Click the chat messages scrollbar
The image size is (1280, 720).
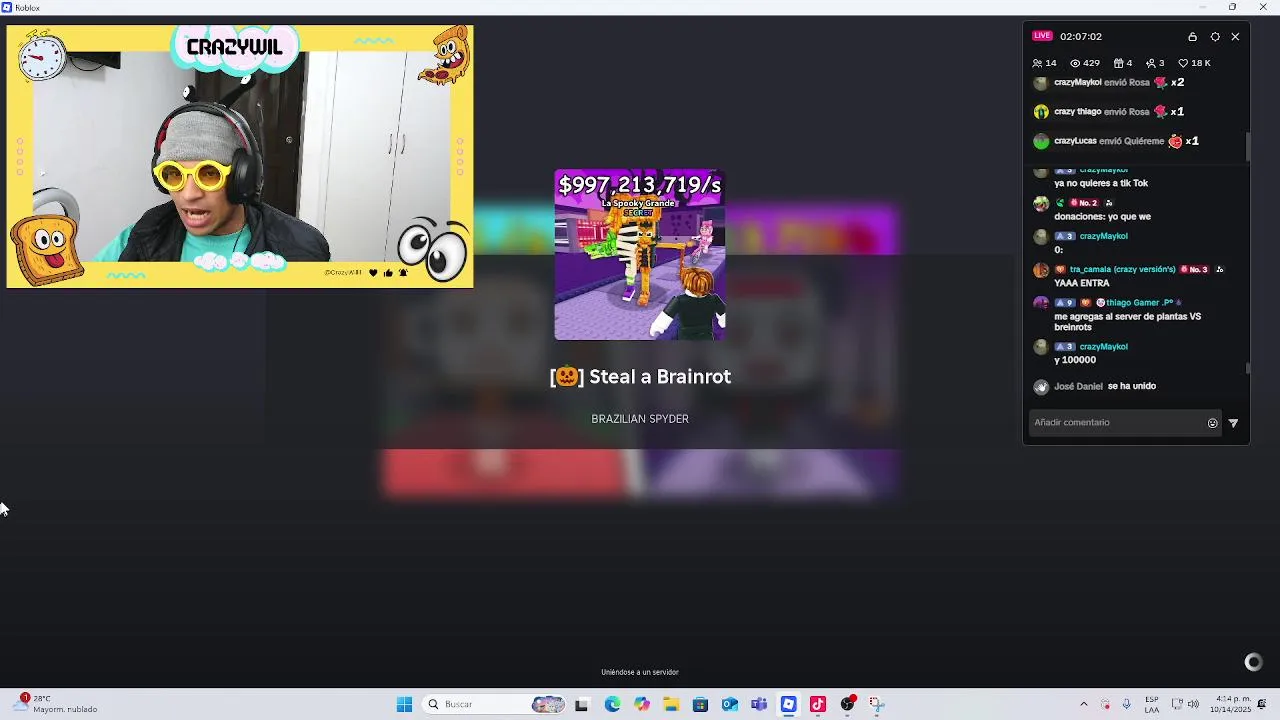(x=1247, y=369)
